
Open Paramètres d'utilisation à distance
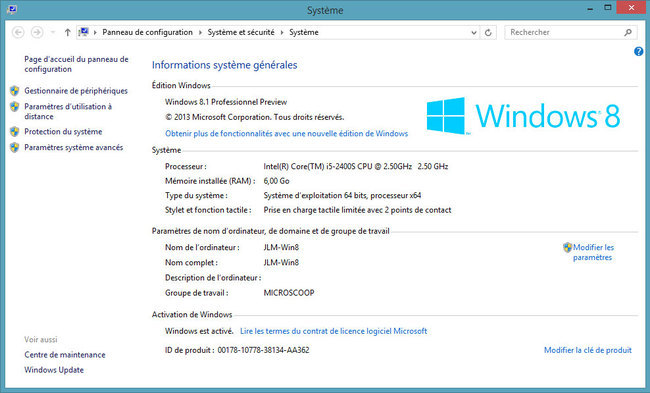(68, 112)
